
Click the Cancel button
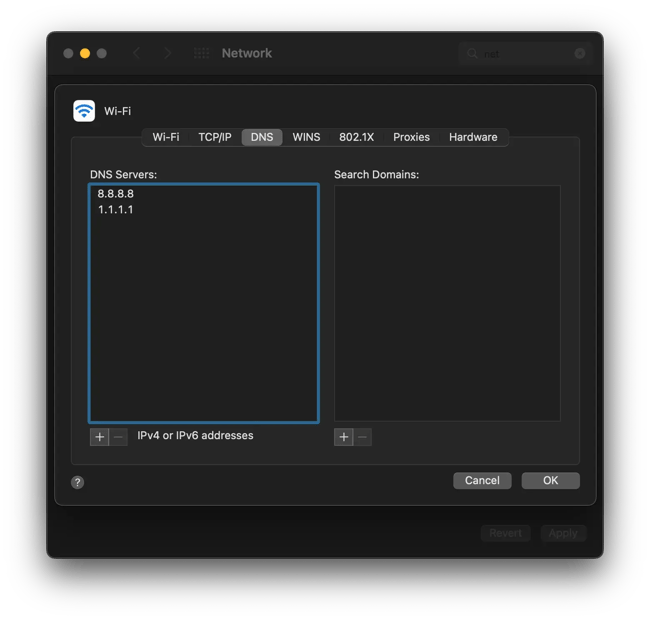482,480
